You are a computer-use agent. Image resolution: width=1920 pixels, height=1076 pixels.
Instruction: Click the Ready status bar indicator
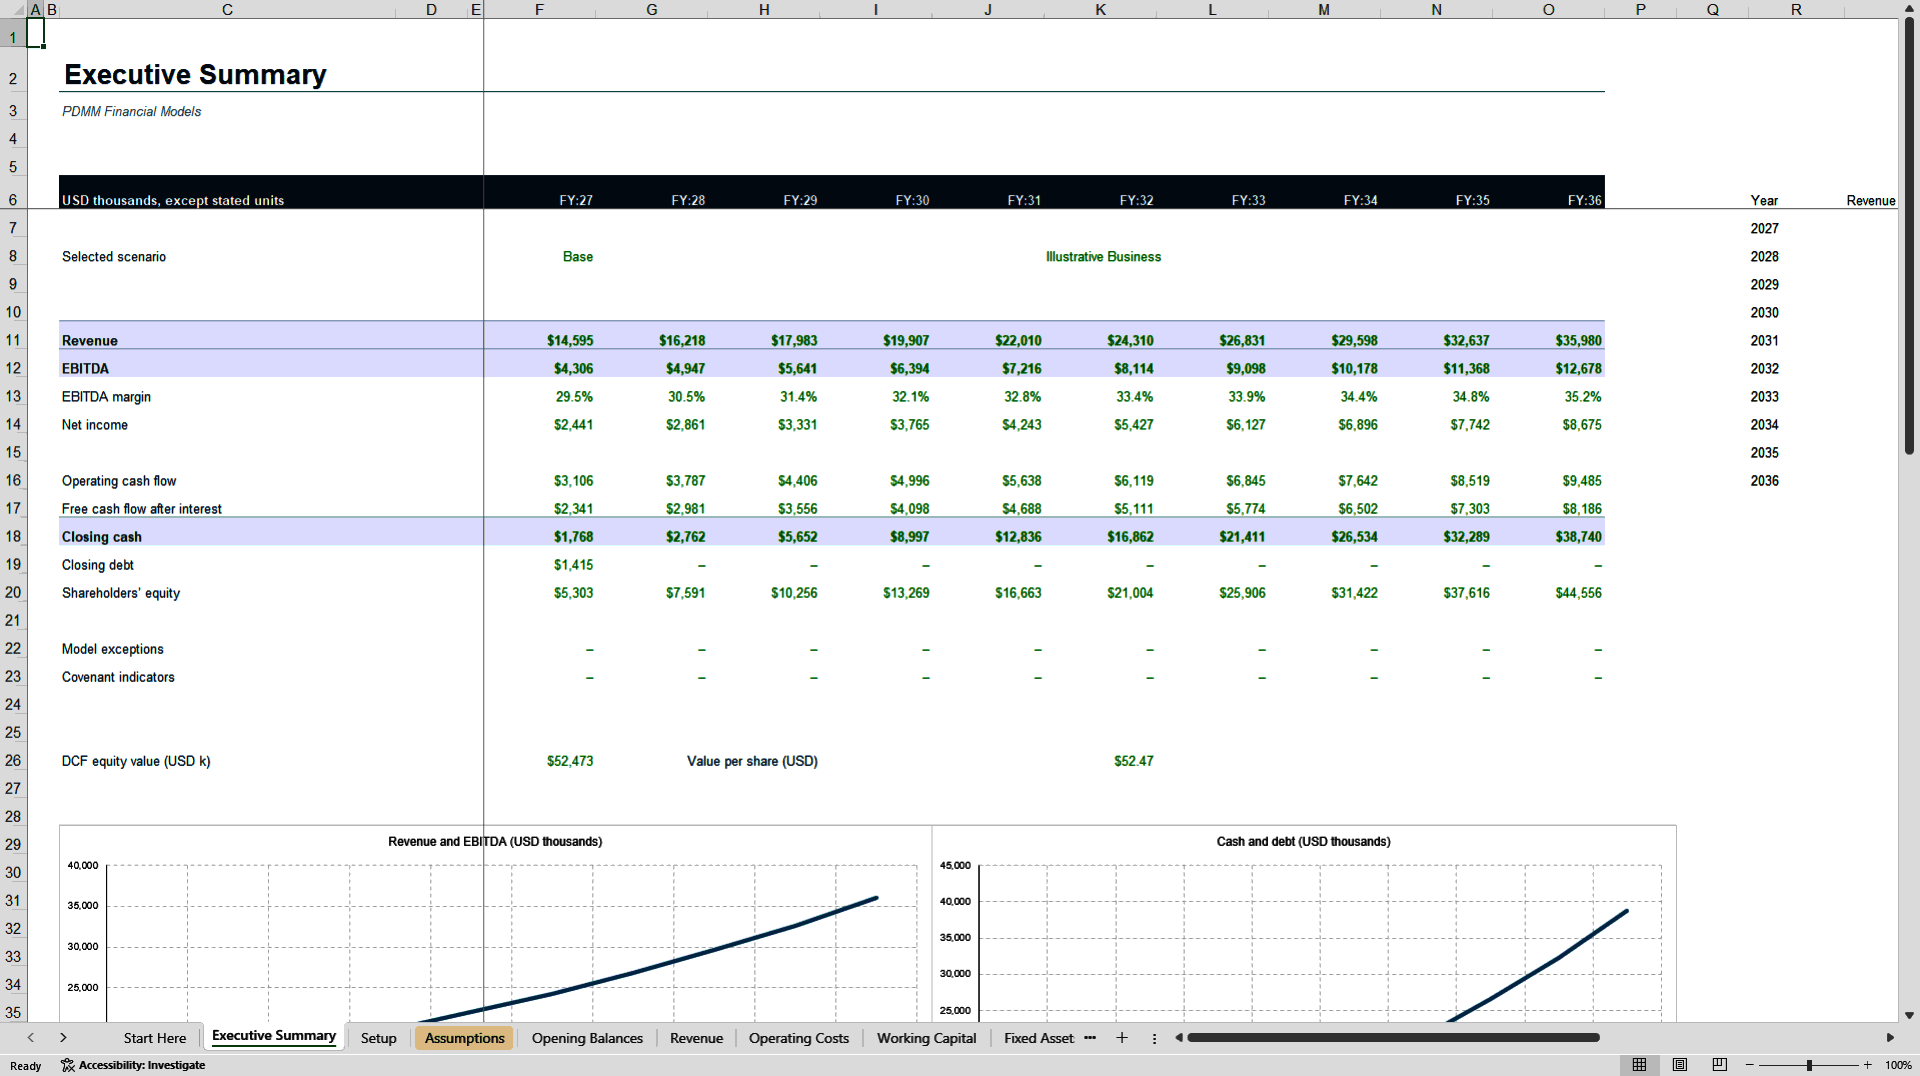point(26,1066)
